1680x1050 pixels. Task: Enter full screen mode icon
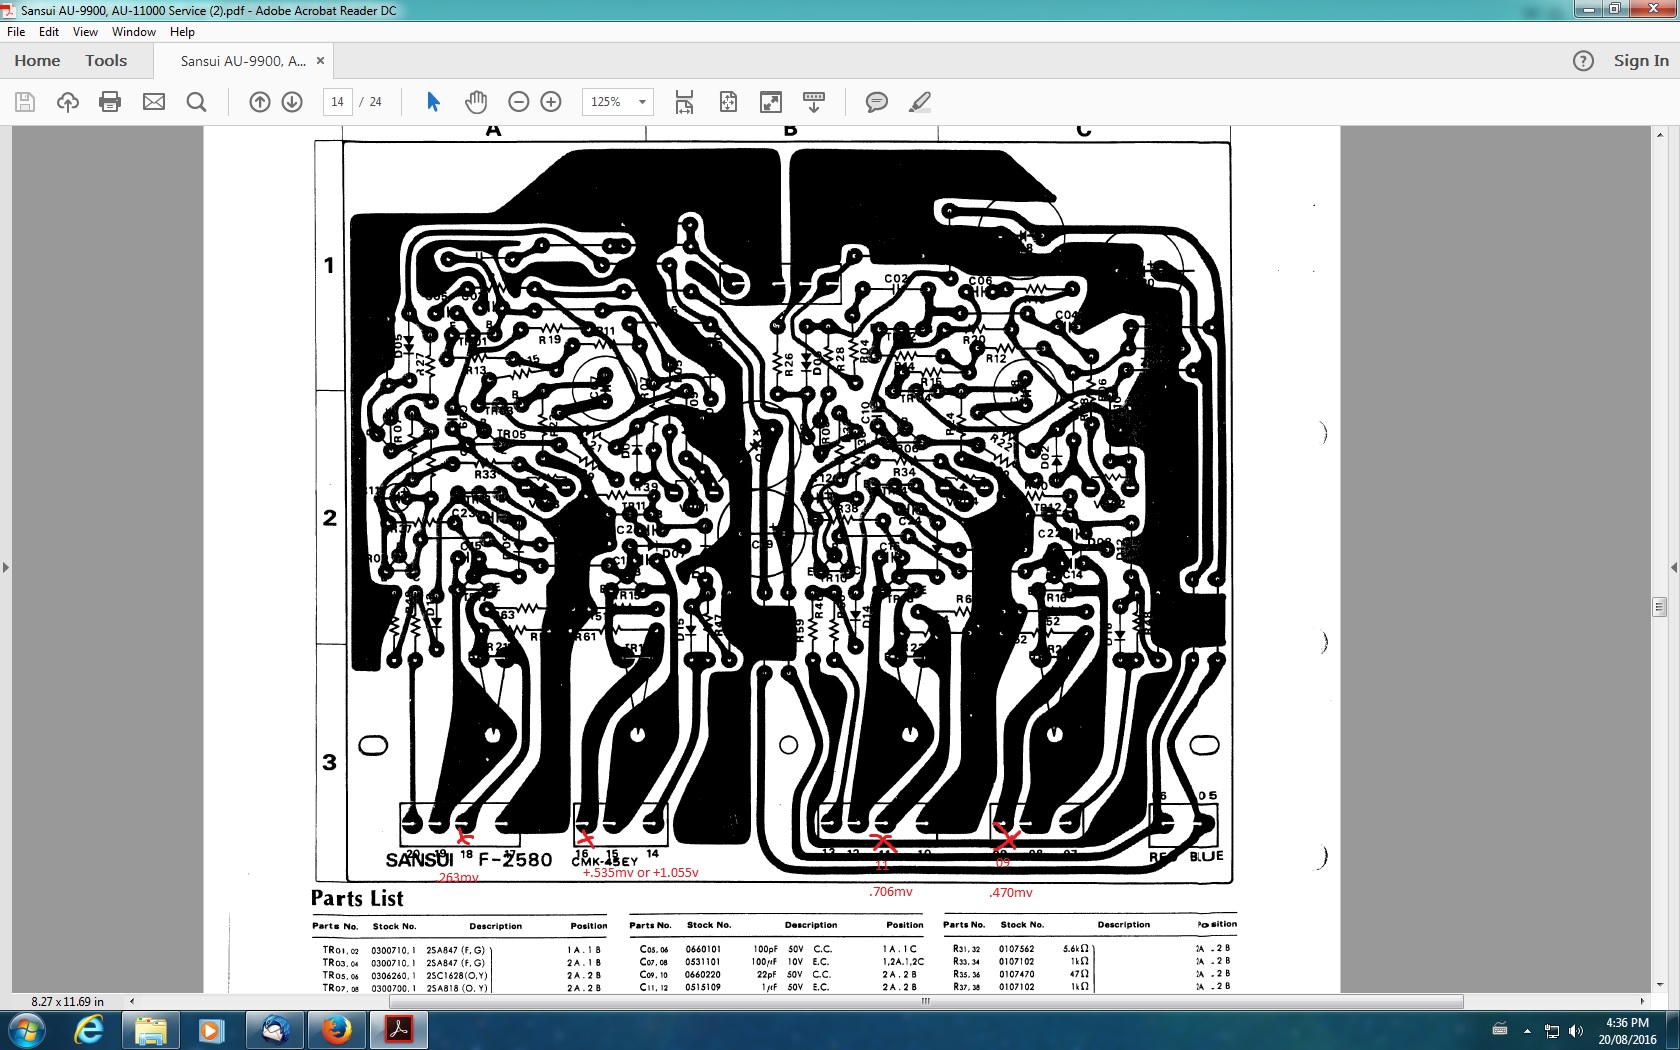[771, 102]
